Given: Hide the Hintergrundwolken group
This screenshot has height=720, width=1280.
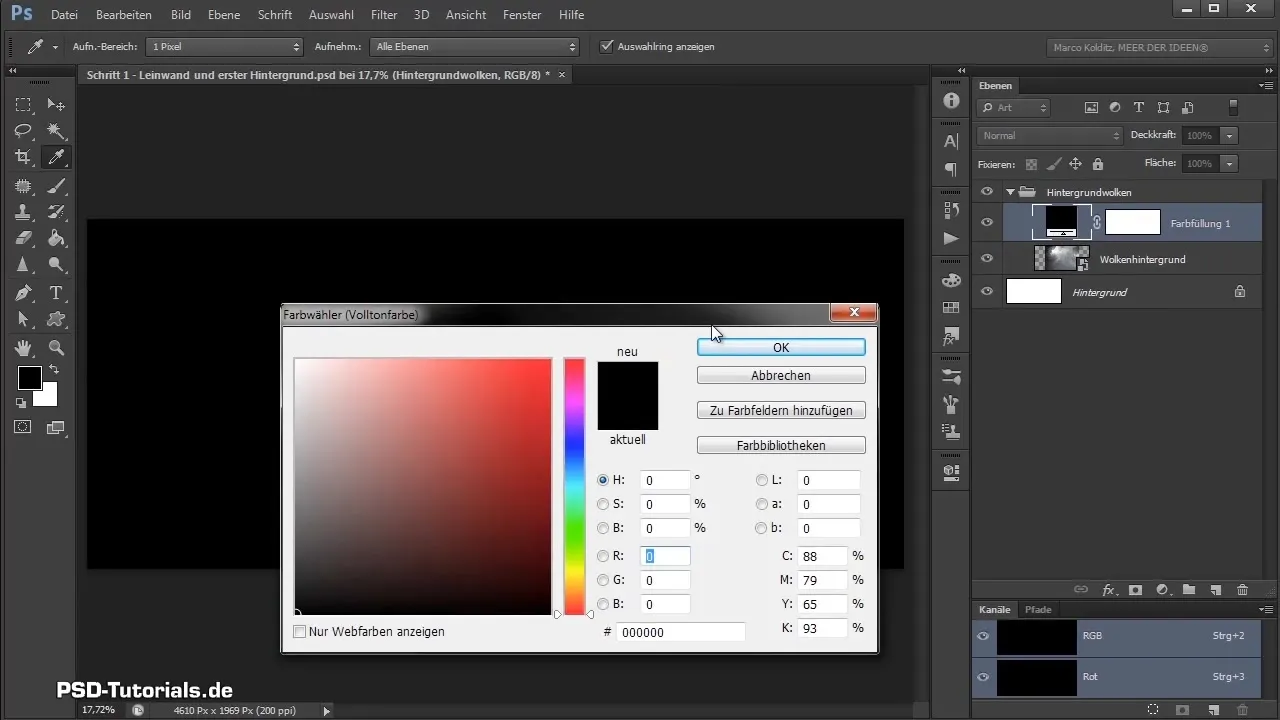Looking at the screenshot, I should point(987,192).
